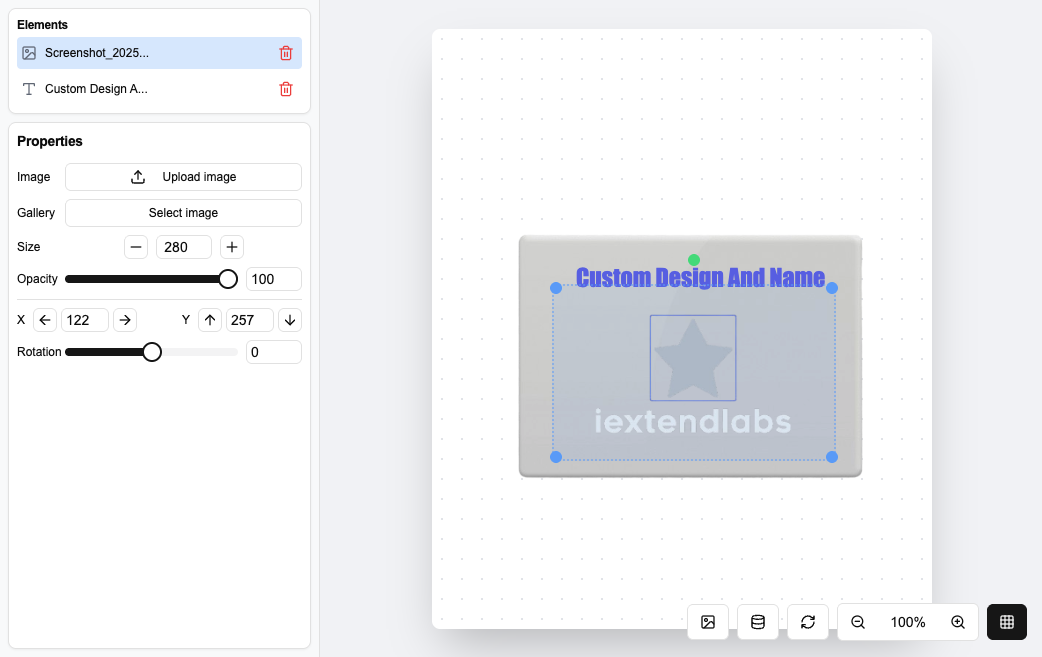Toggle the grid display button
The height and width of the screenshot is (657, 1042).
tap(1007, 622)
